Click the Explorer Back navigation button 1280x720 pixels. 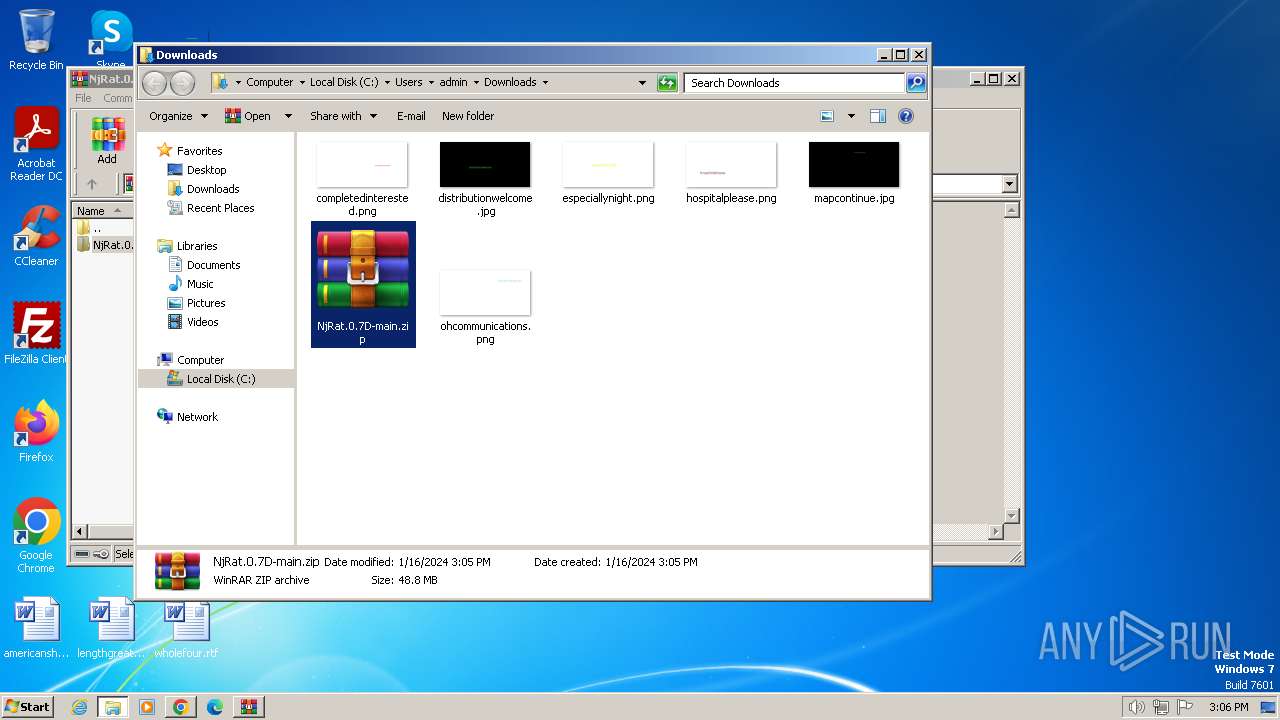coord(154,83)
